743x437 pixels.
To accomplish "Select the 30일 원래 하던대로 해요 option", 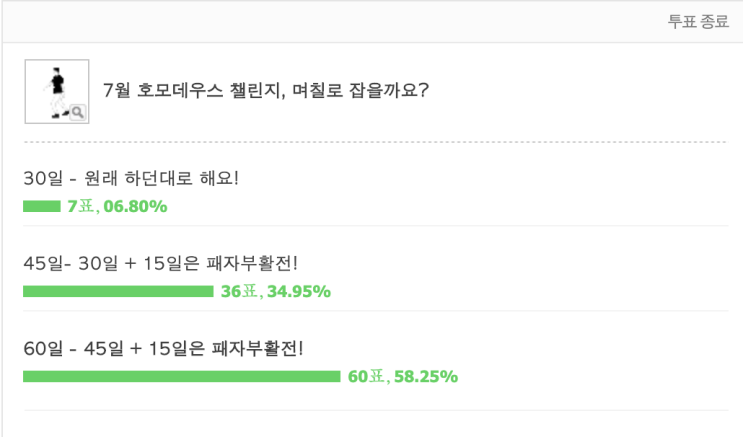I will (131, 179).
